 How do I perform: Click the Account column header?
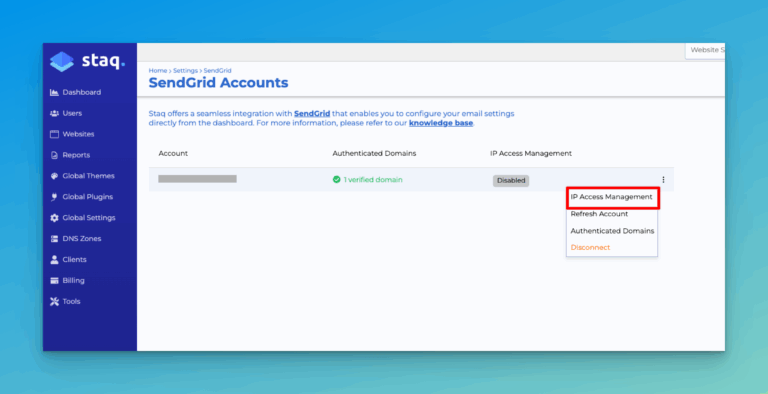[173, 153]
